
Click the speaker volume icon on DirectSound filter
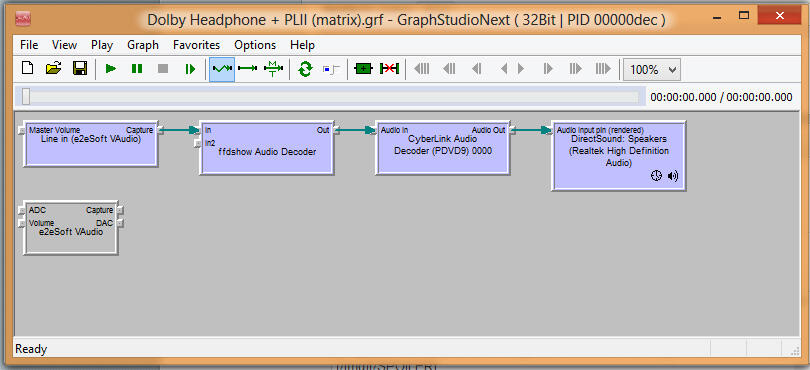pos(673,176)
